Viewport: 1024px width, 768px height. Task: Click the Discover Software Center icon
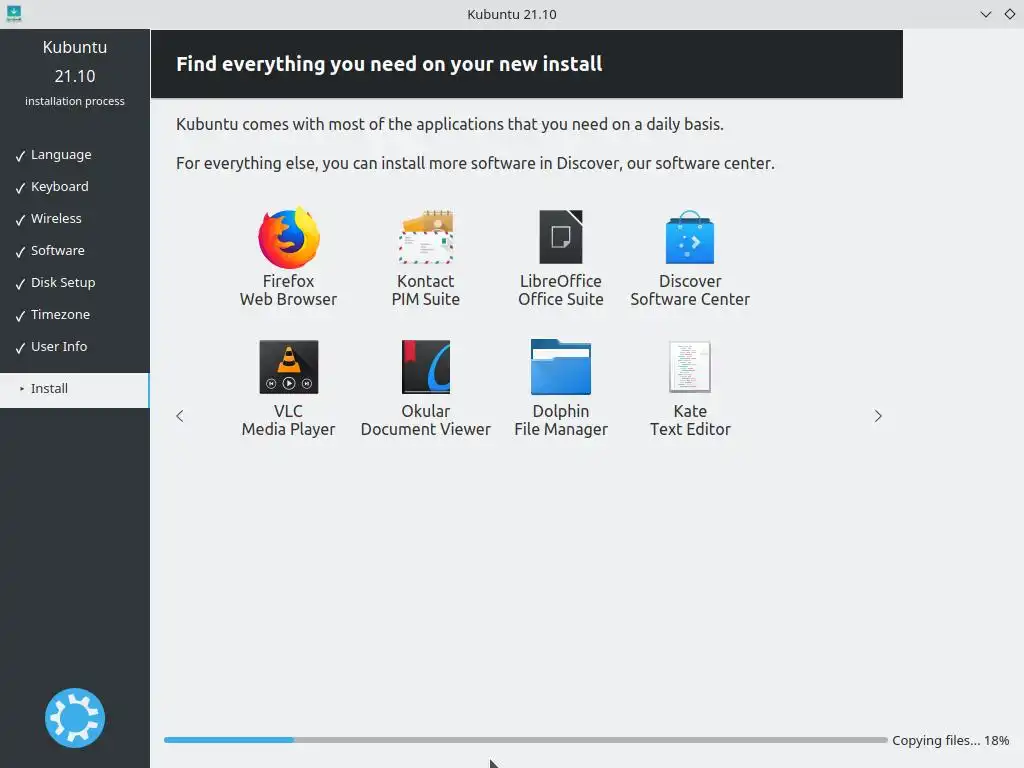690,237
